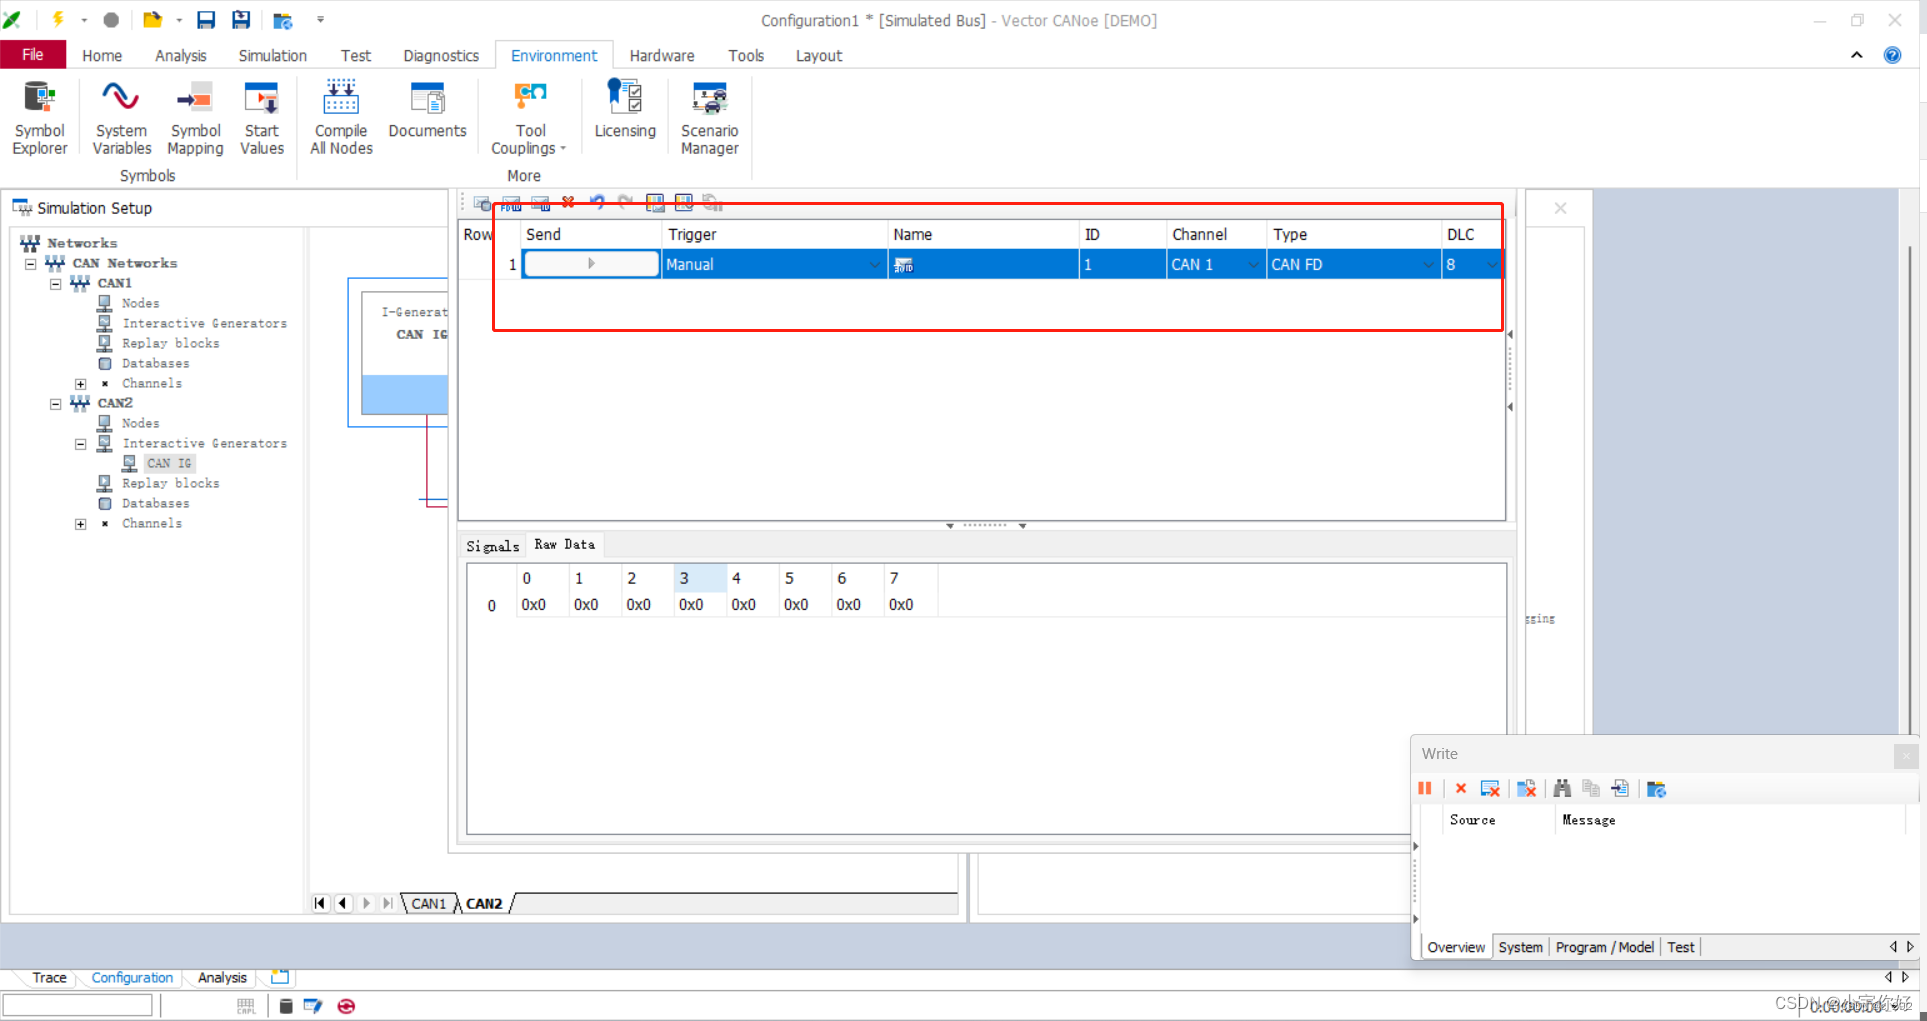Add a new desktop tab
The image size is (1927, 1021).
click(280, 977)
